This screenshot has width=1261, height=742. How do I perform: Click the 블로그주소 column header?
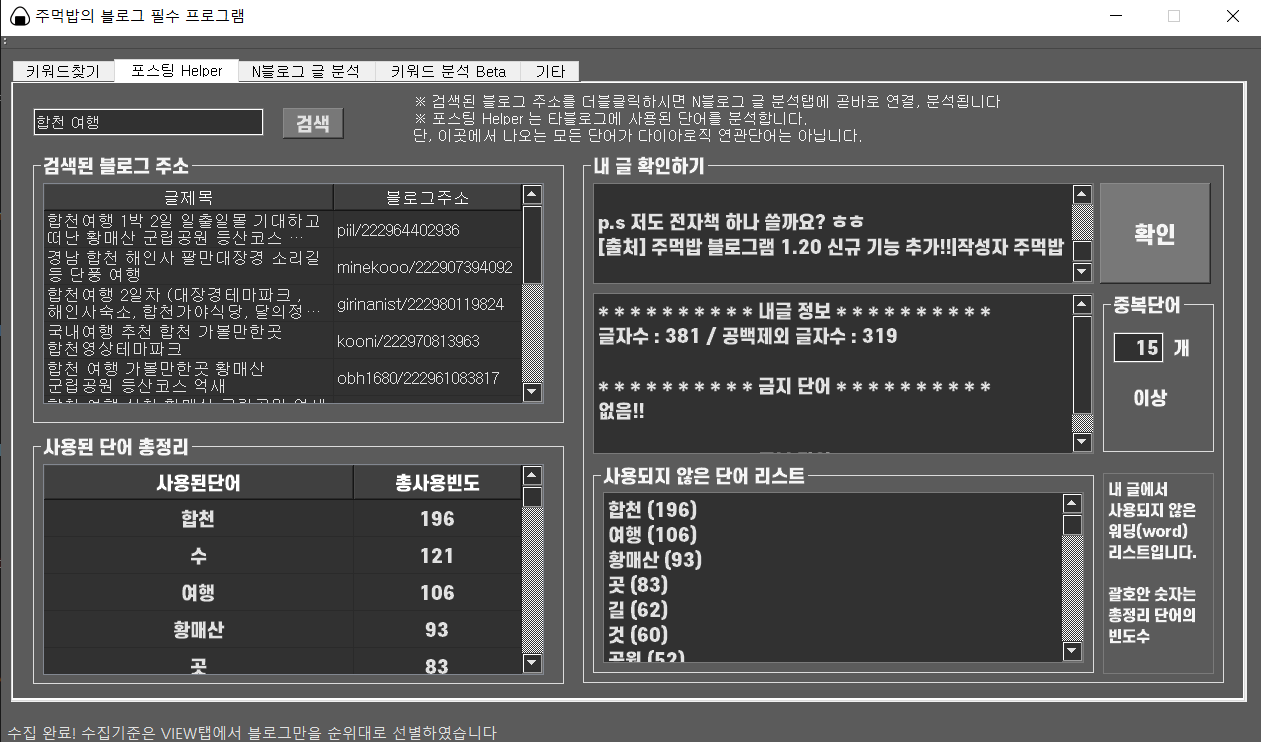tap(427, 197)
